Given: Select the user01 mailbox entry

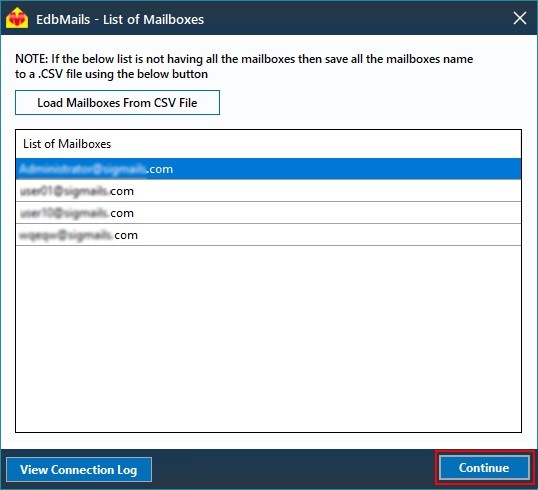Looking at the screenshot, I should point(268,191).
